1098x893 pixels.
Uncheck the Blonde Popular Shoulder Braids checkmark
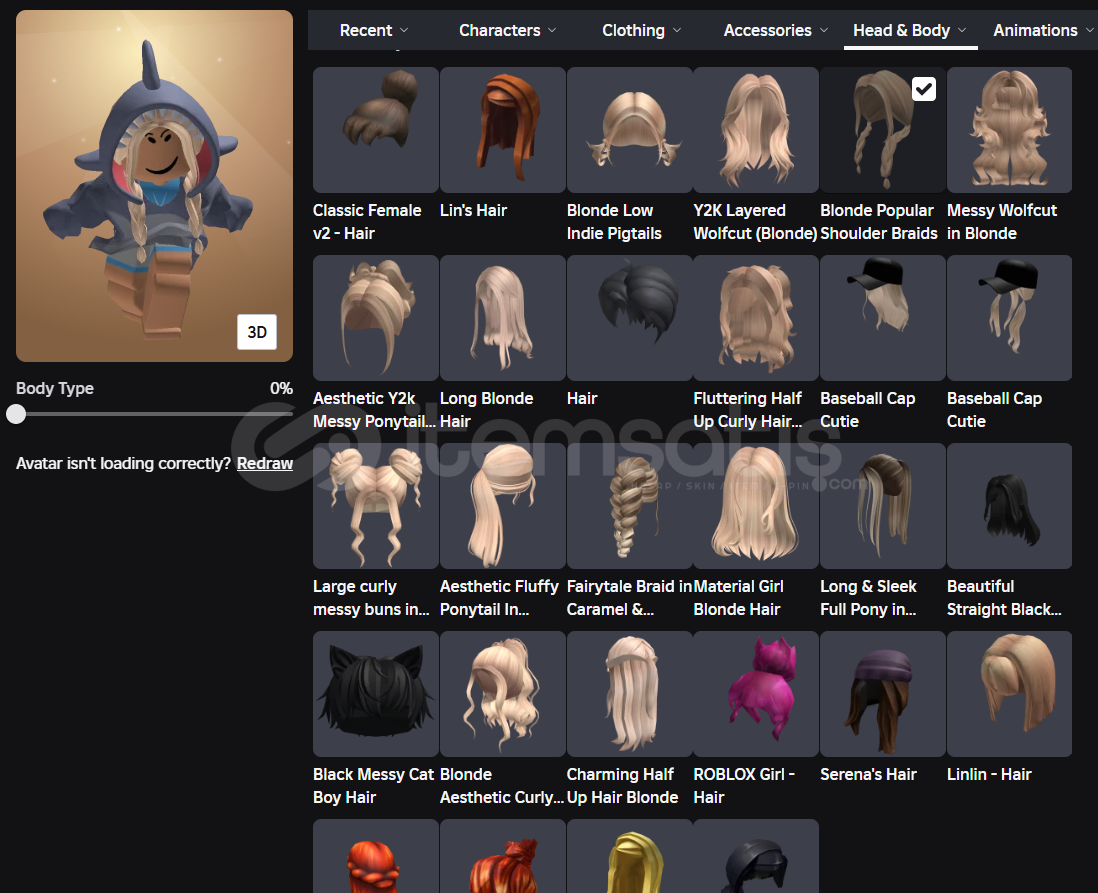coord(924,89)
